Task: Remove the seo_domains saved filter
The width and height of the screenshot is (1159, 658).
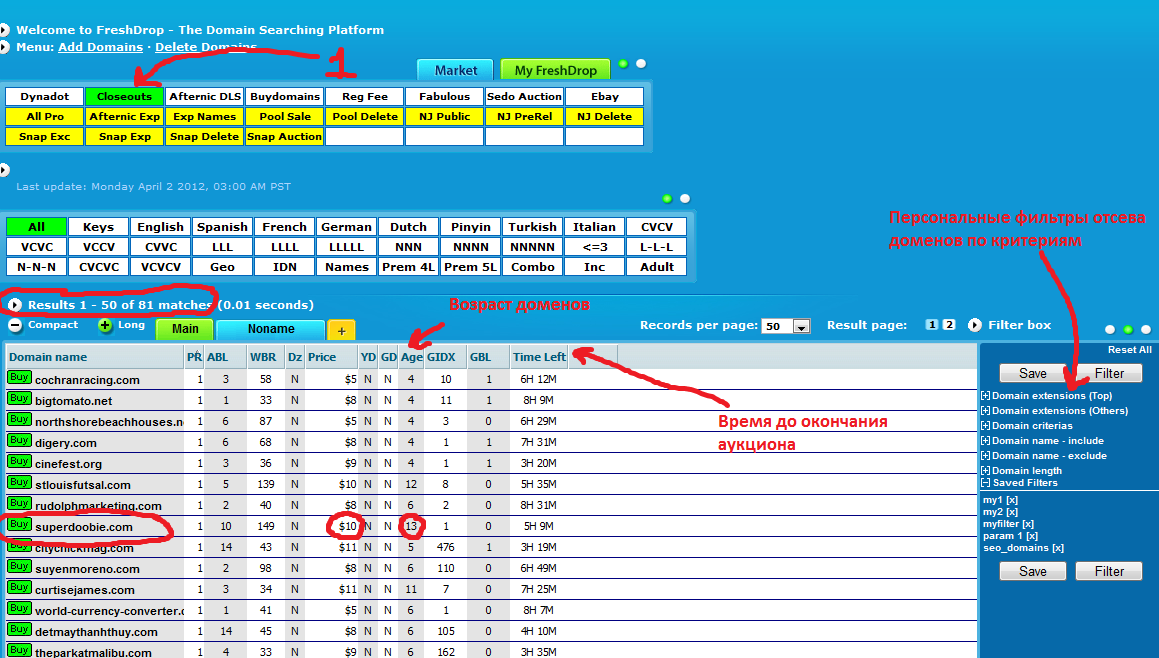Action: click(1058, 548)
